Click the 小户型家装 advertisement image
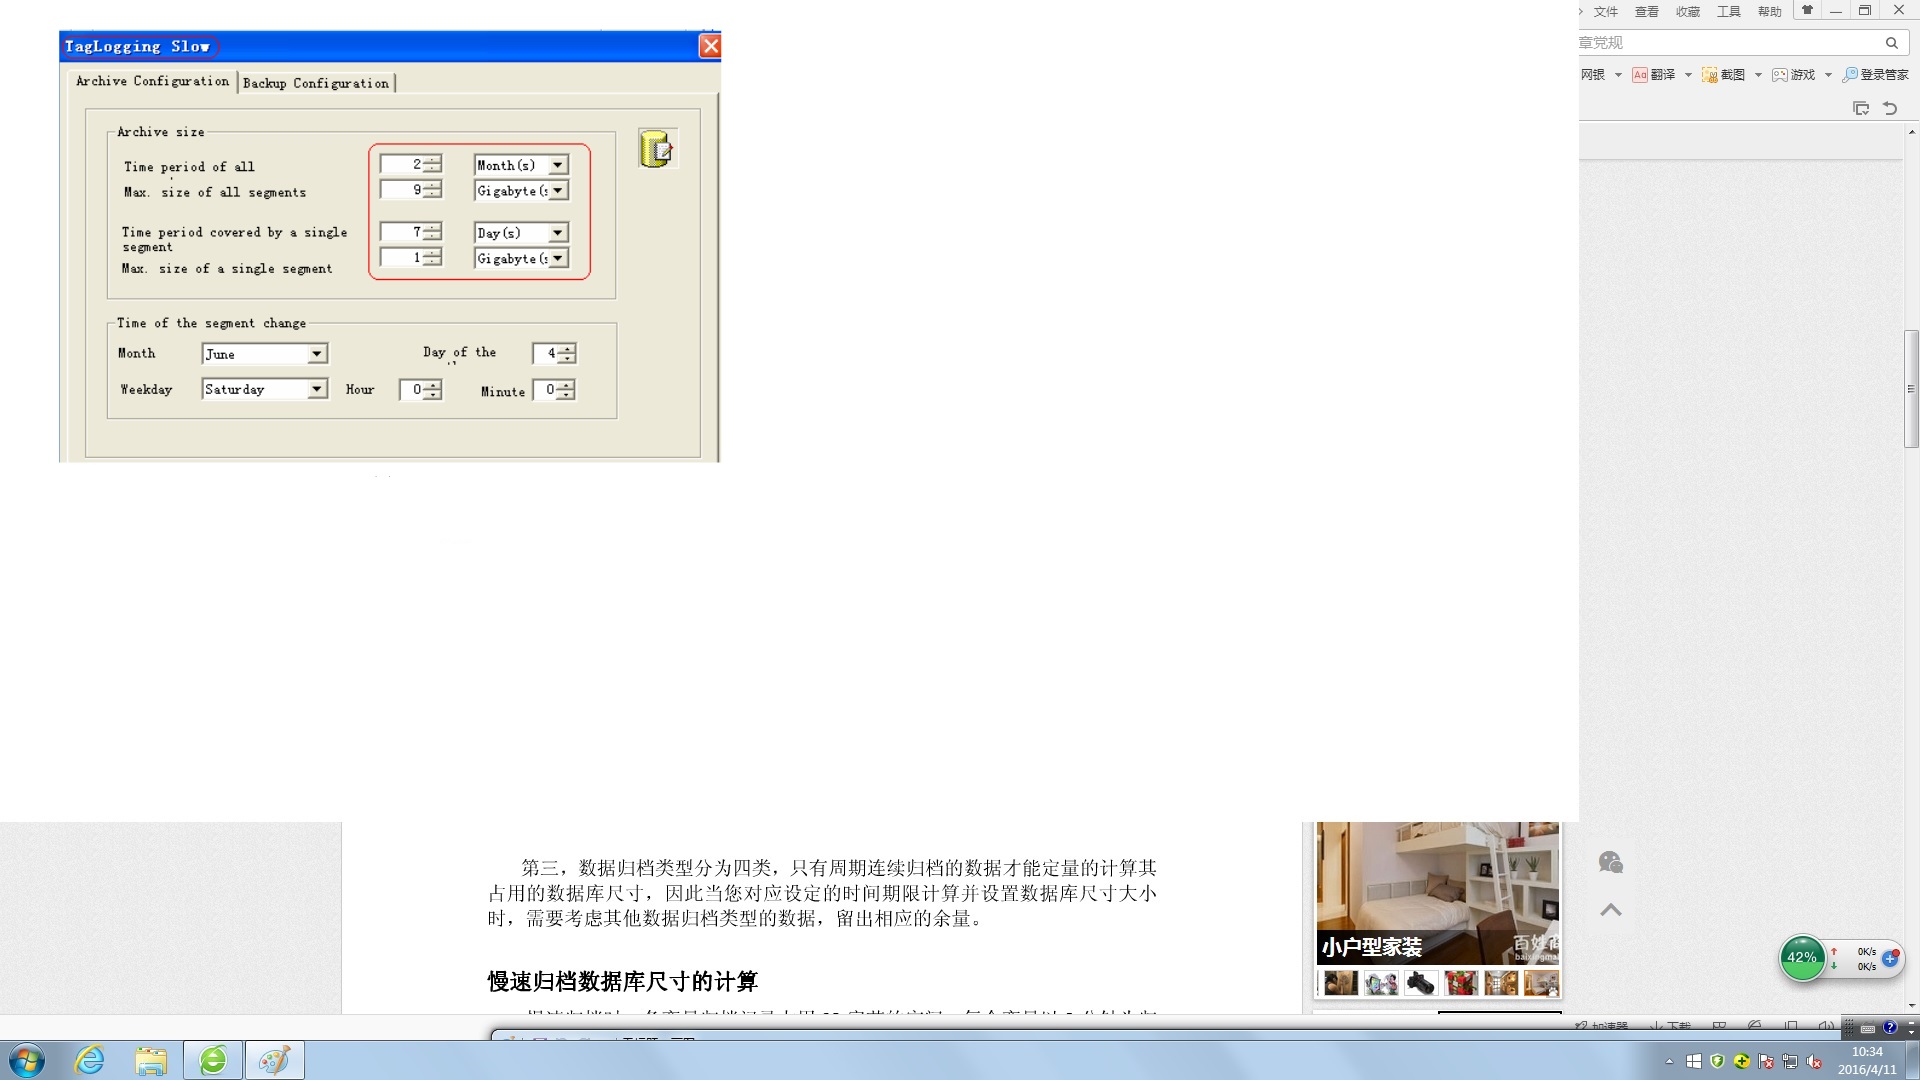The height and width of the screenshot is (1080, 1920). (x=1437, y=892)
